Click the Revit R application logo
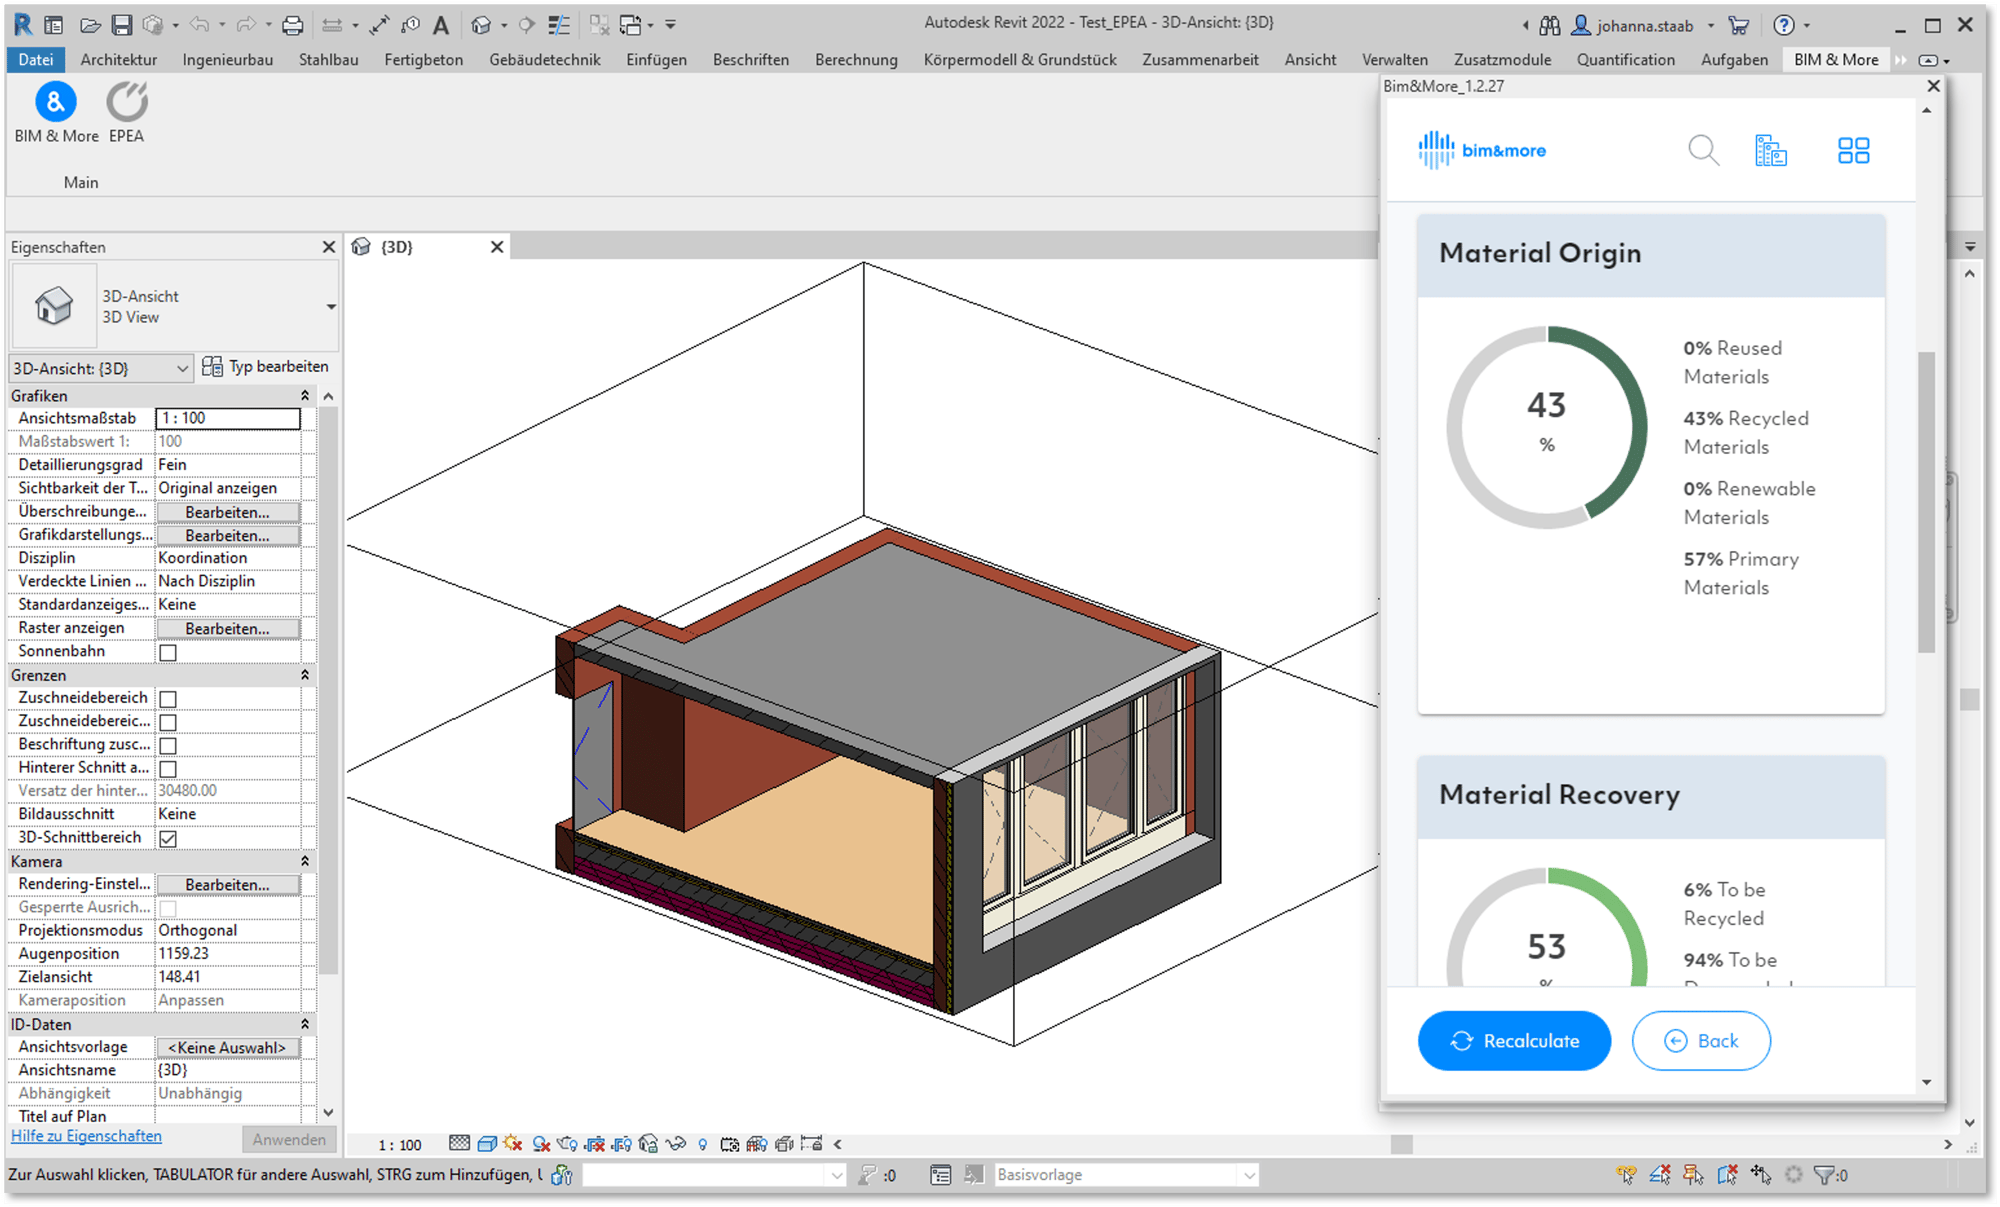 [x=22, y=25]
